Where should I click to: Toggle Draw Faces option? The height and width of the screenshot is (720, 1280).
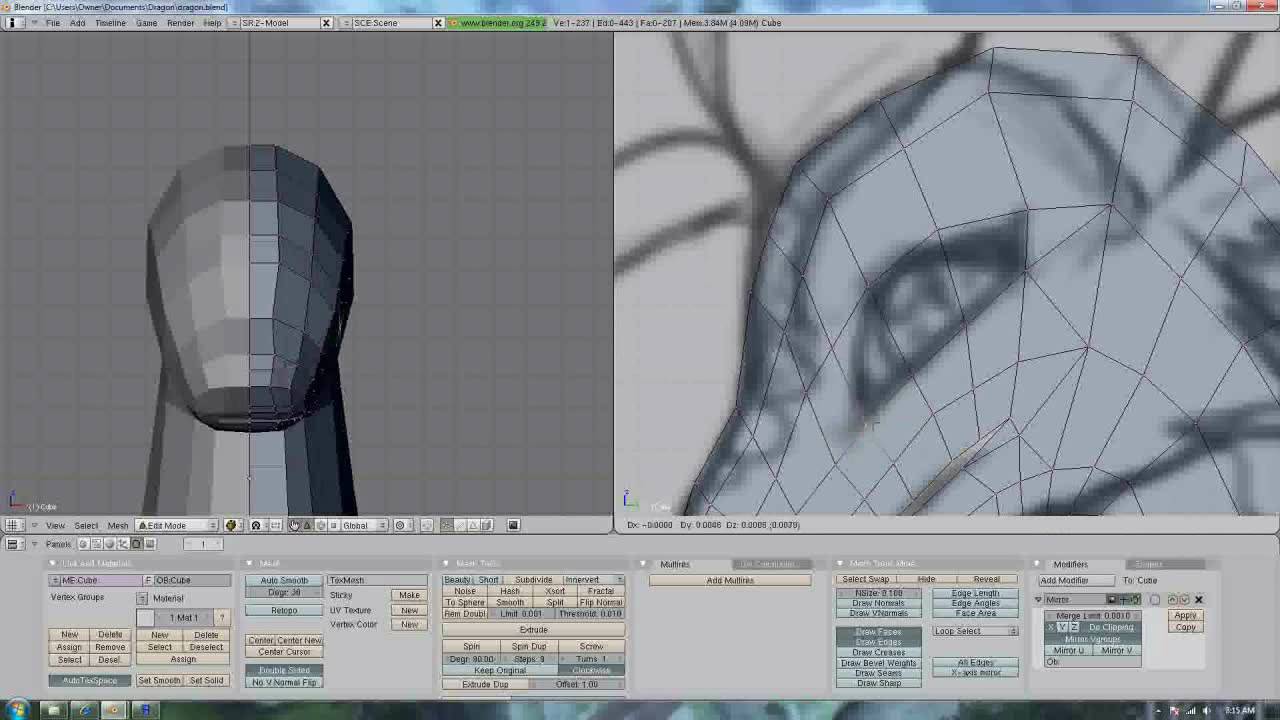[x=878, y=632]
